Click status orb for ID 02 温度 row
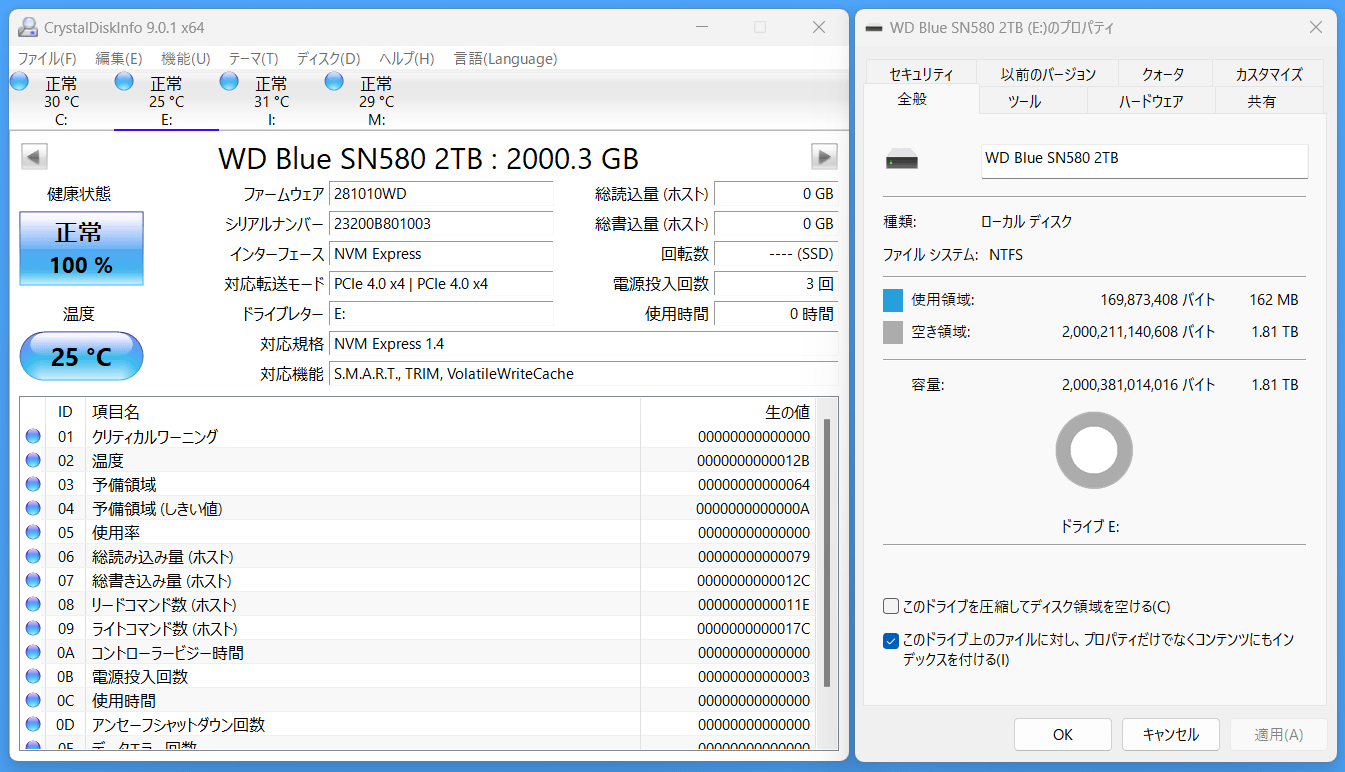This screenshot has width=1345, height=772. coord(33,460)
